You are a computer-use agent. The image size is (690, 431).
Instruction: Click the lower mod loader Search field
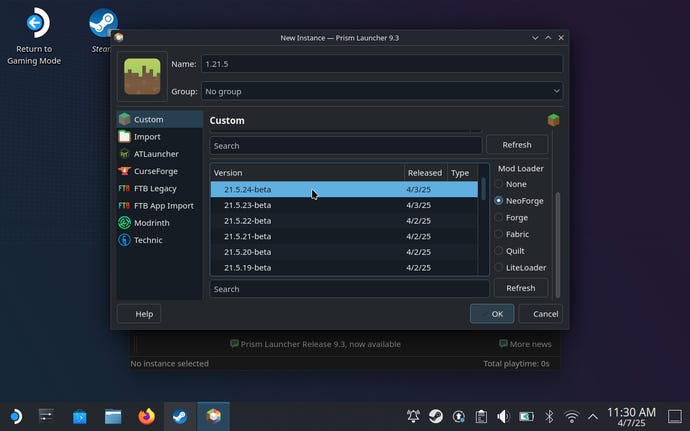click(x=349, y=289)
